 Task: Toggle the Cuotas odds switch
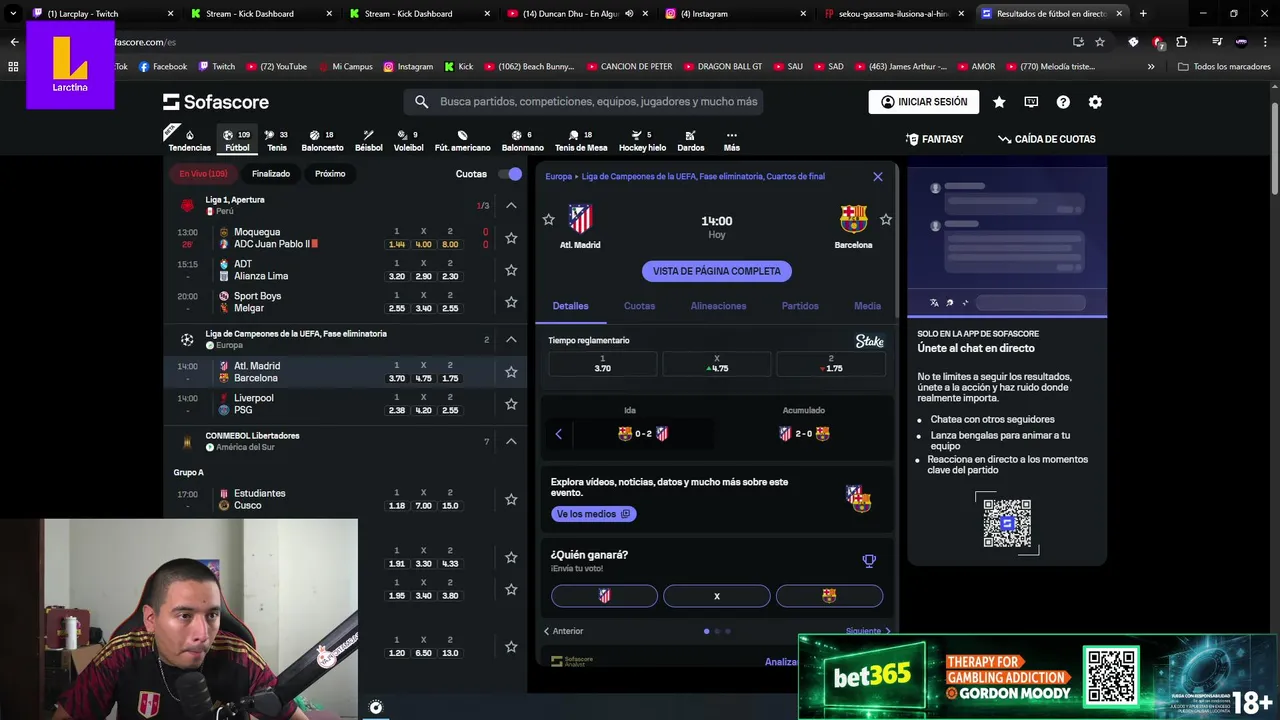(x=510, y=174)
